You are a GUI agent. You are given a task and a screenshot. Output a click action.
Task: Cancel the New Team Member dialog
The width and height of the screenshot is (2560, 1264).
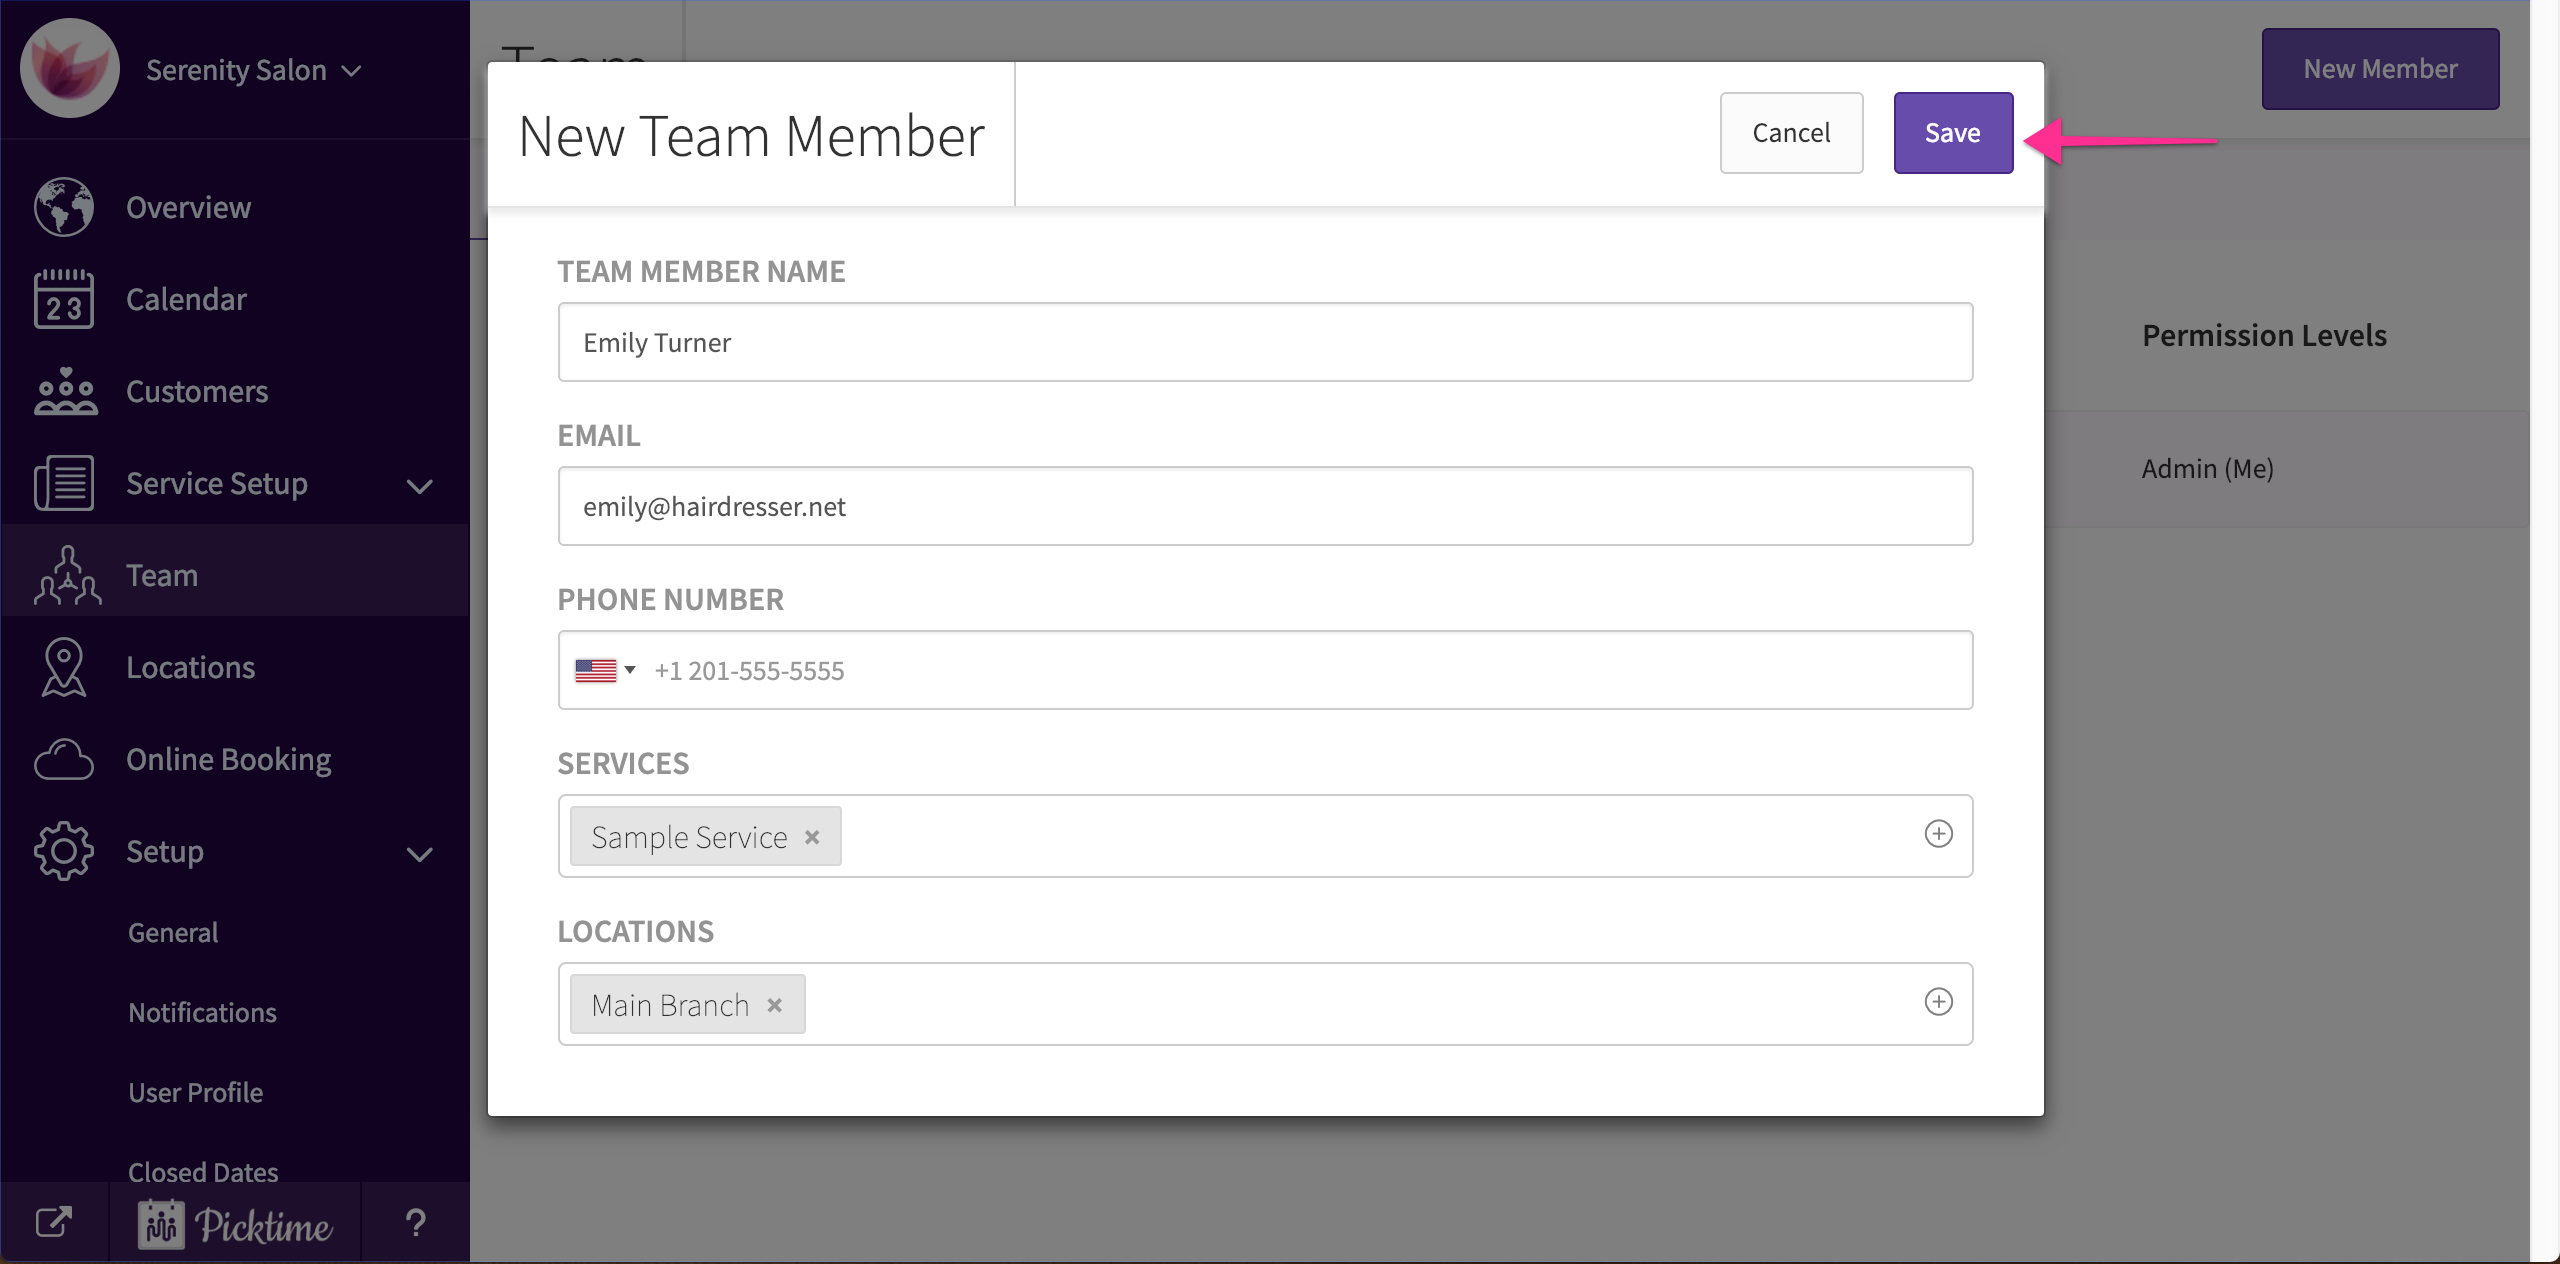pyautogui.click(x=1790, y=133)
